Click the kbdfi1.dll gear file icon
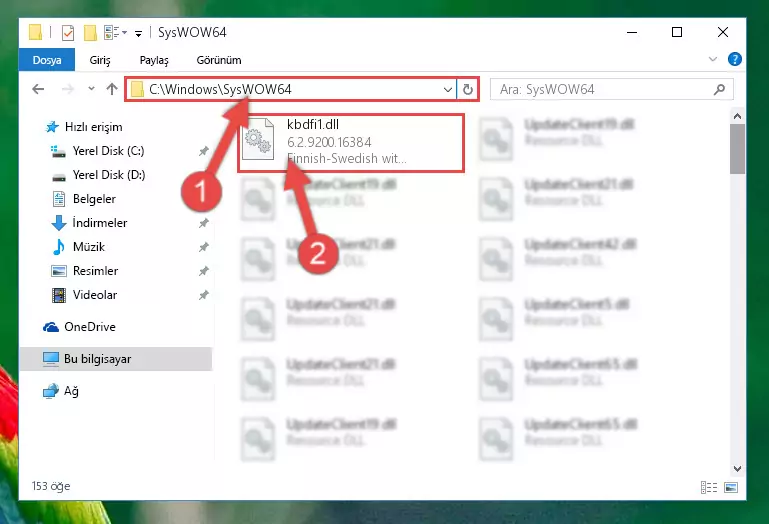The image size is (769, 524). pyautogui.click(x=258, y=139)
